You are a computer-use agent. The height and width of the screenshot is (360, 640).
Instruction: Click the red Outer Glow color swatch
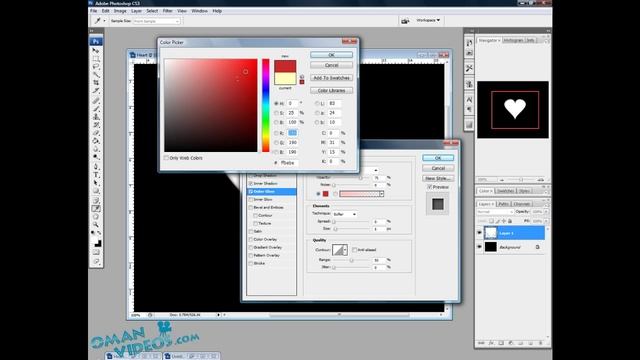coord(326,194)
